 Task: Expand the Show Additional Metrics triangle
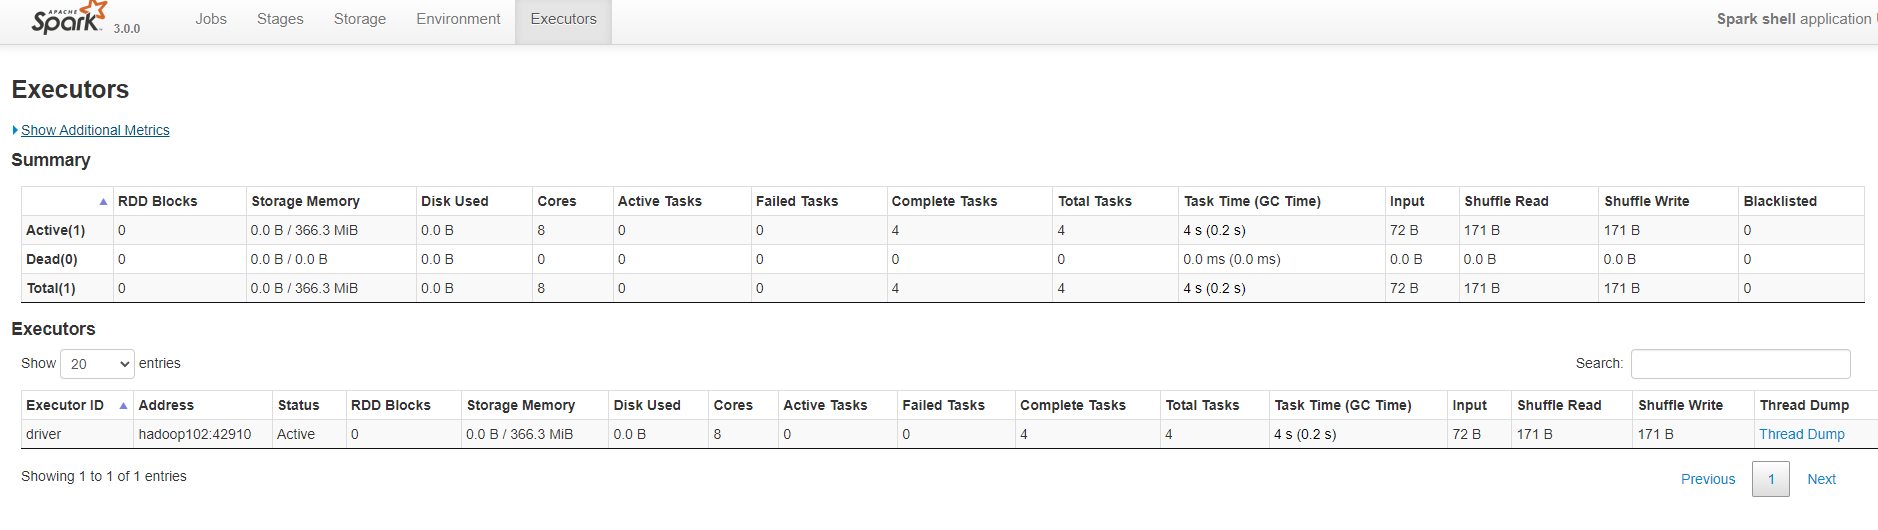(x=15, y=130)
